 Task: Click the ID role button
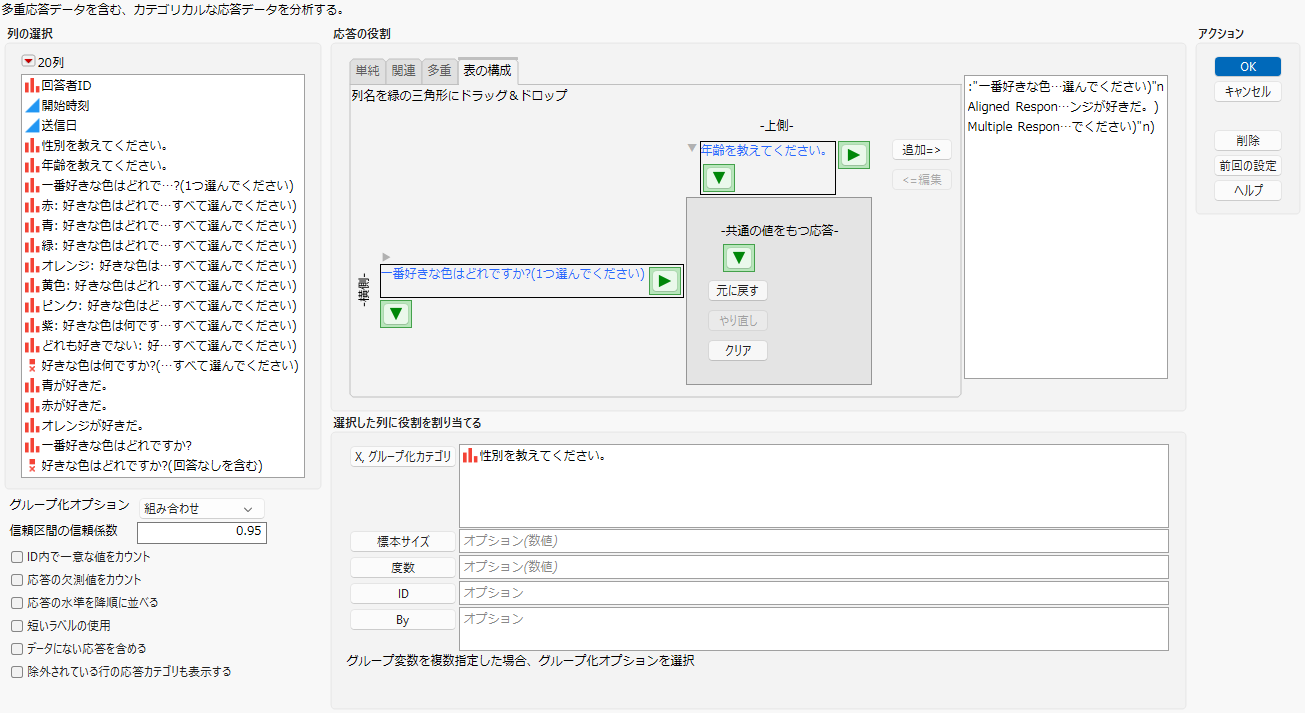click(x=403, y=593)
